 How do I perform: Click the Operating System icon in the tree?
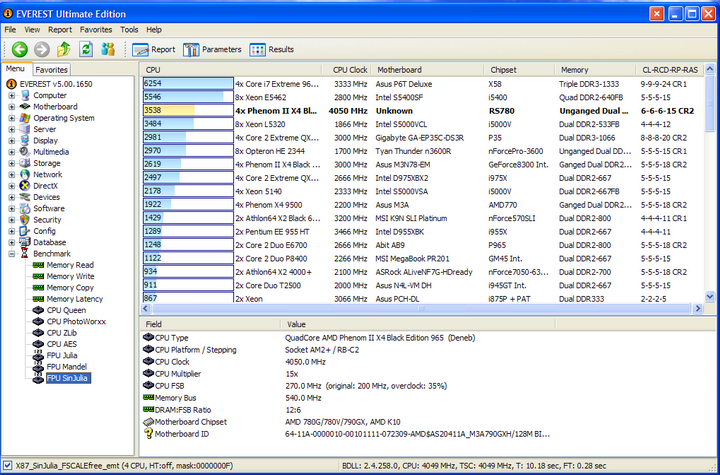25,118
